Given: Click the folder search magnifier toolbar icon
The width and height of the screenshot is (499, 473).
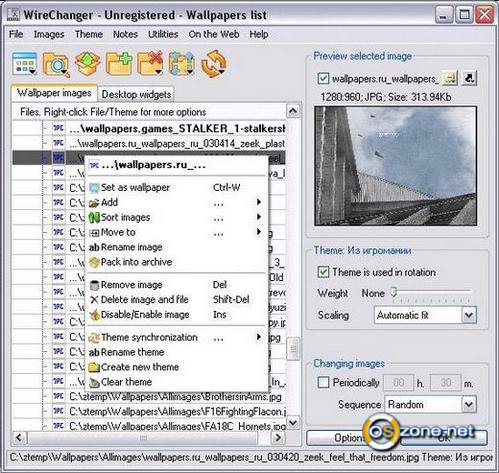Looking at the screenshot, I should (x=56, y=64).
